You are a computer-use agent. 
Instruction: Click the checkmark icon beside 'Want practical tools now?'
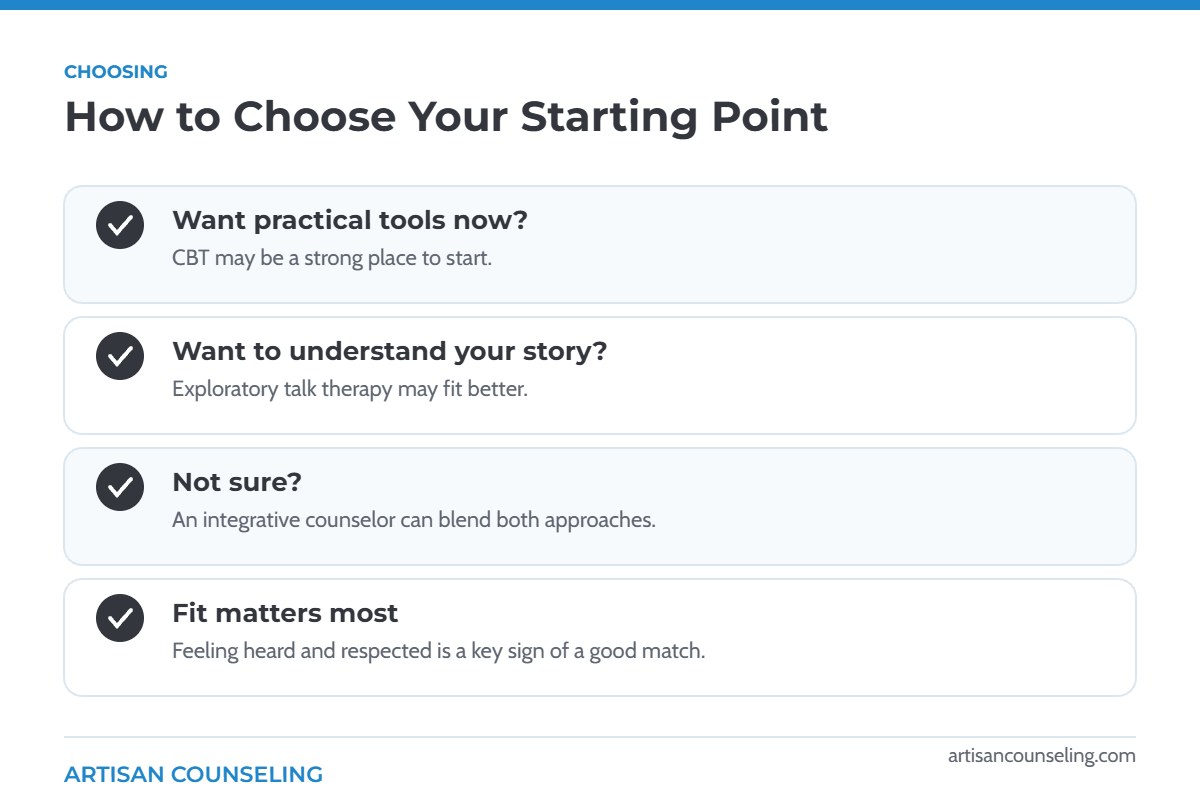(x=120, y=225)
